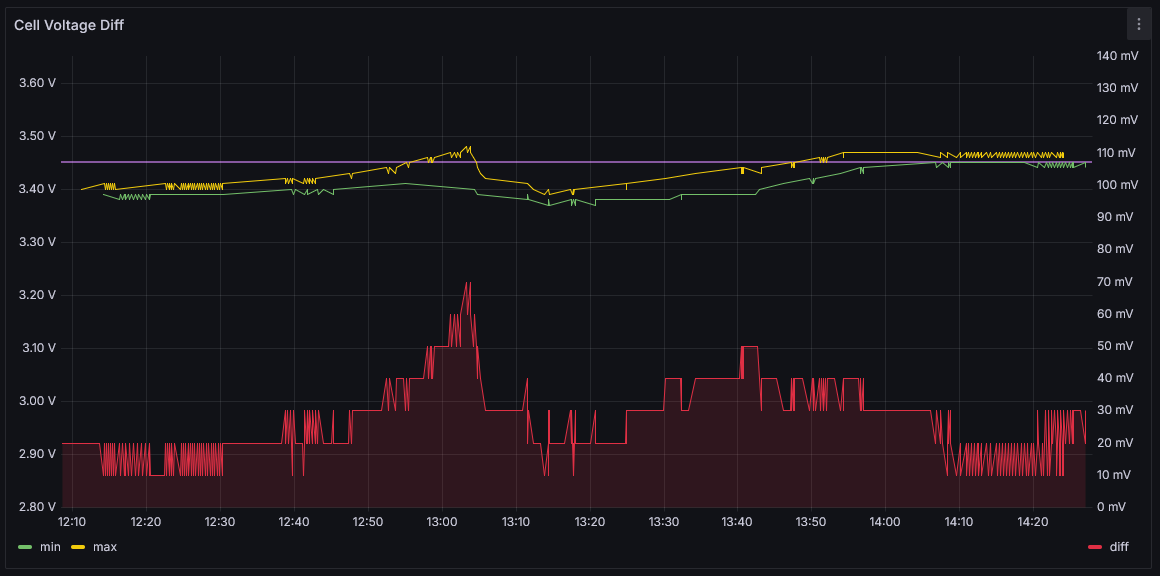This screenshot has height=576, width=1160.
Task: Click the green min color swatch
Action: [x=25, y=547]
